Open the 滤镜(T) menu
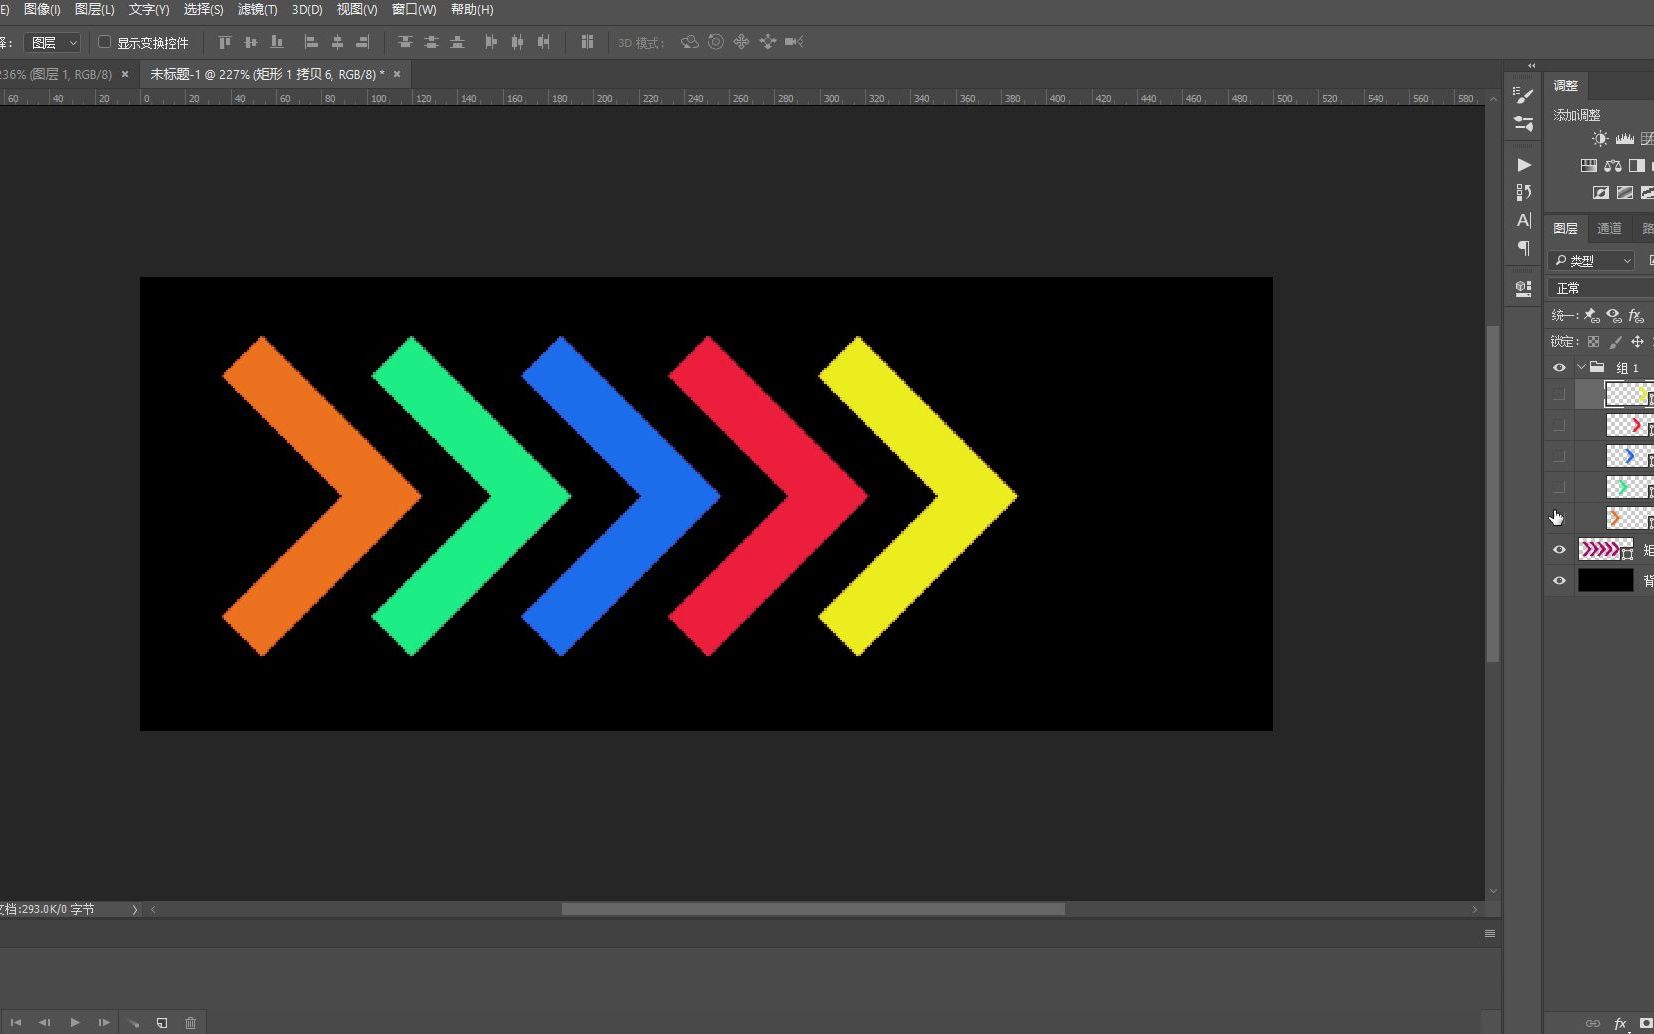This screenshot has height=1034, width=1654. point(257,9)
